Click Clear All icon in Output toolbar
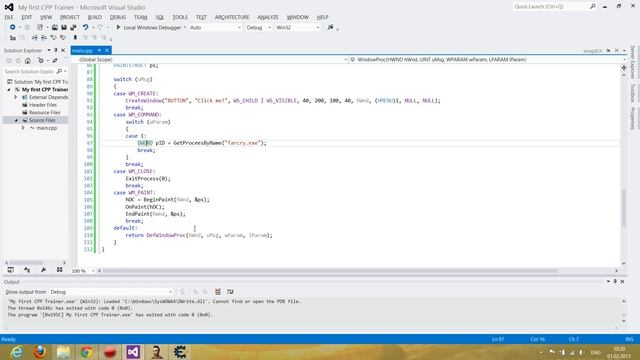 (218, 291)
